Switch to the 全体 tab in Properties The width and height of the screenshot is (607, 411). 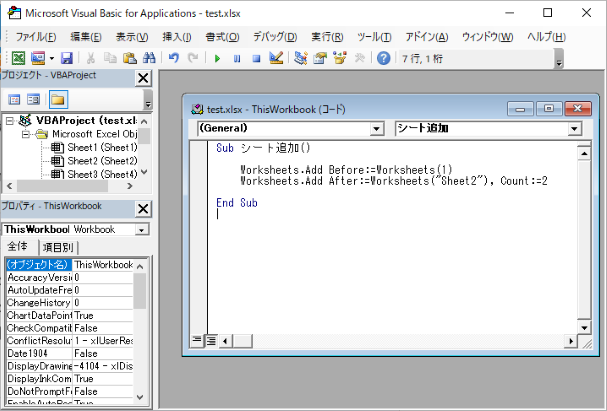point(18,247)
